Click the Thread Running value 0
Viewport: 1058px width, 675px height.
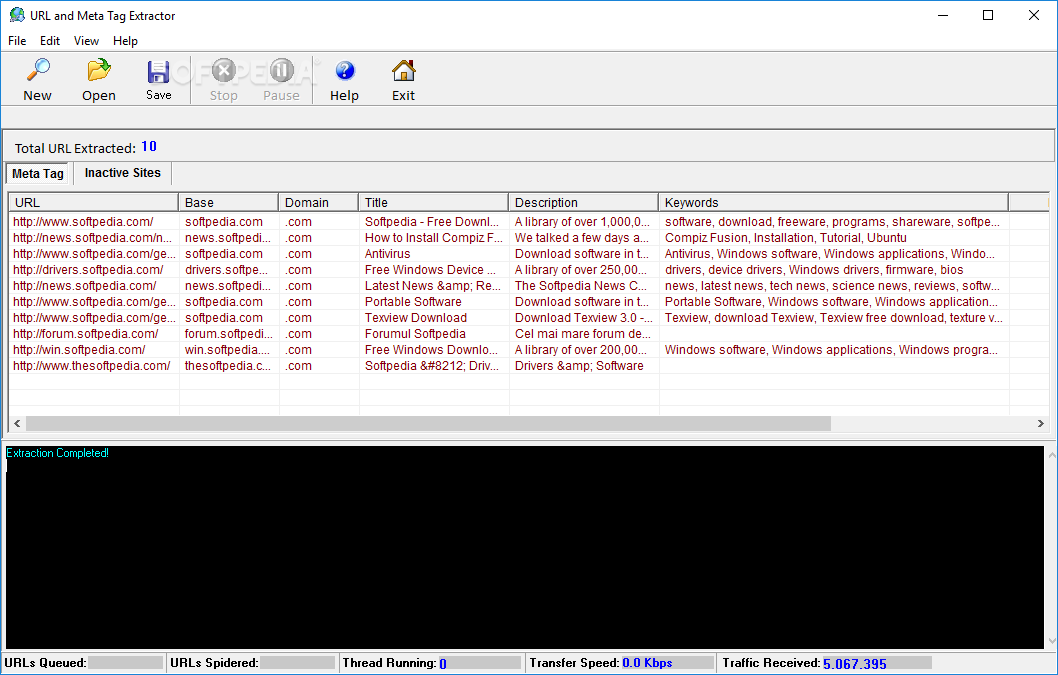[443, 664]
